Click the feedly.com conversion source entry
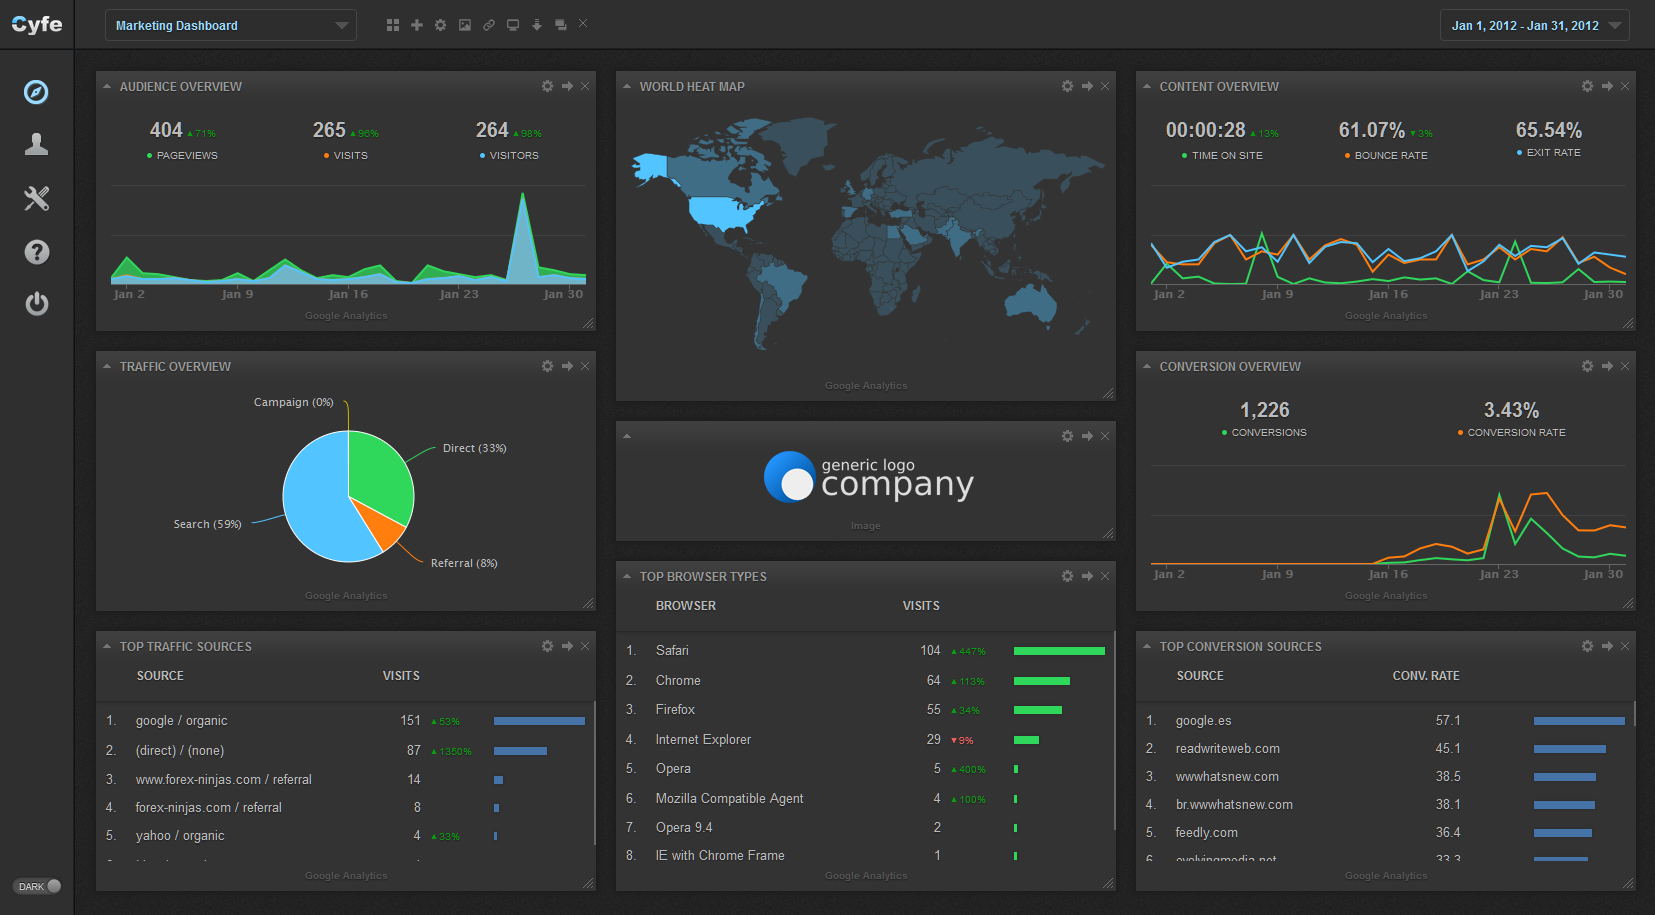This screenshot has height=915, width=1655. click(x=1206, y=832)
